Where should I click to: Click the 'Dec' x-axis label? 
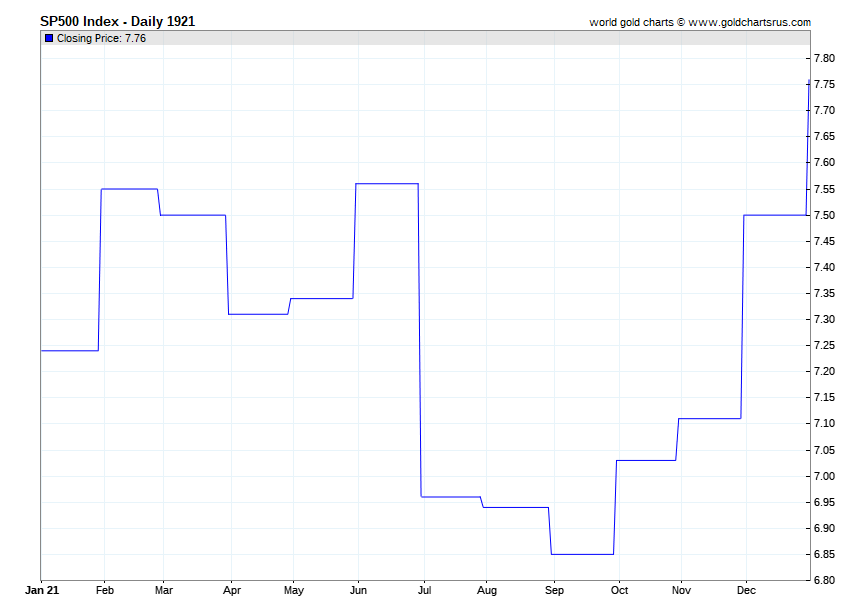click(746, 590)
